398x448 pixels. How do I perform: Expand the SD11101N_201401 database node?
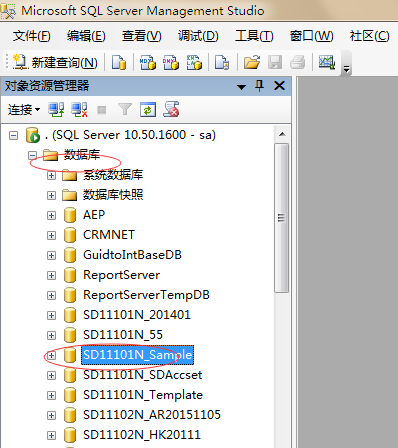click(51, 315)
